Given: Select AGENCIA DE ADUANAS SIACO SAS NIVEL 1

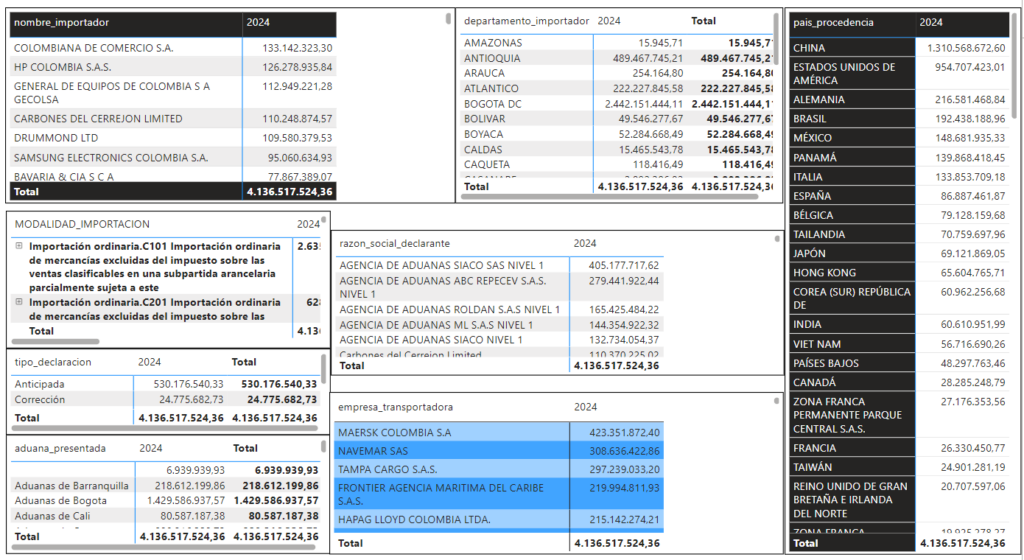Looking at the screenshot, I should coord(500,265).
